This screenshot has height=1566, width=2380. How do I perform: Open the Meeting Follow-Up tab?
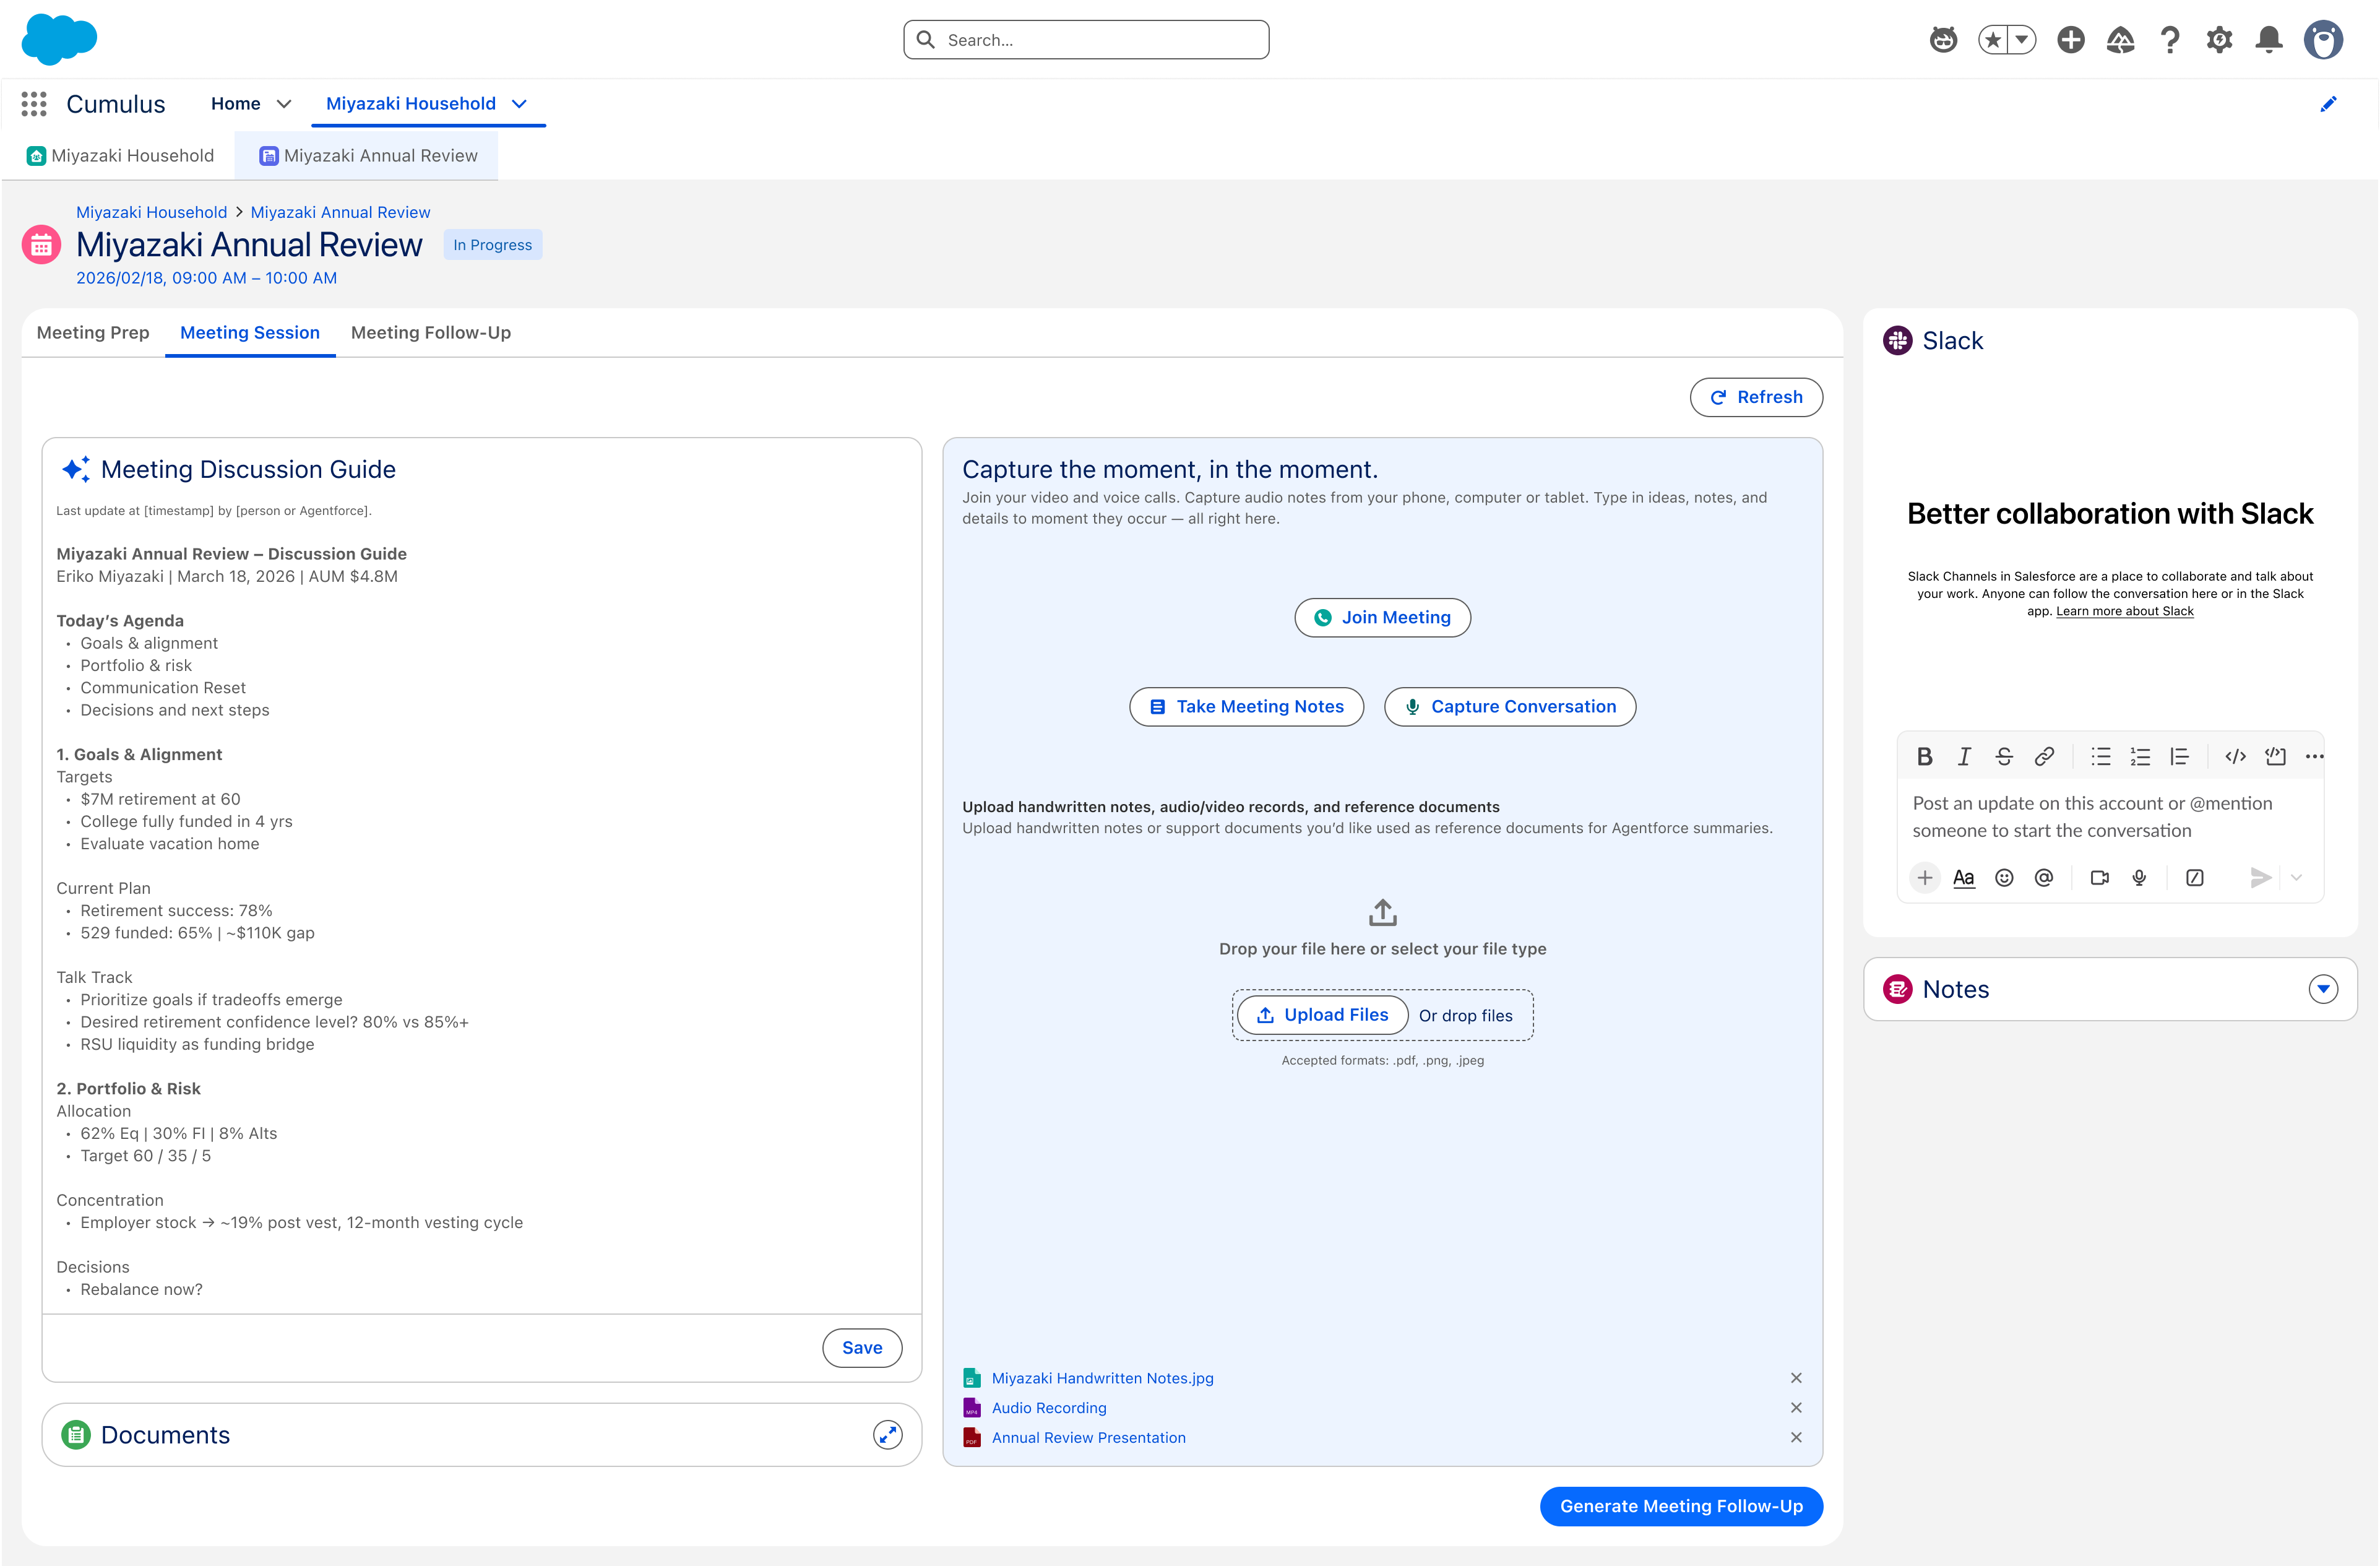[431, 333]
